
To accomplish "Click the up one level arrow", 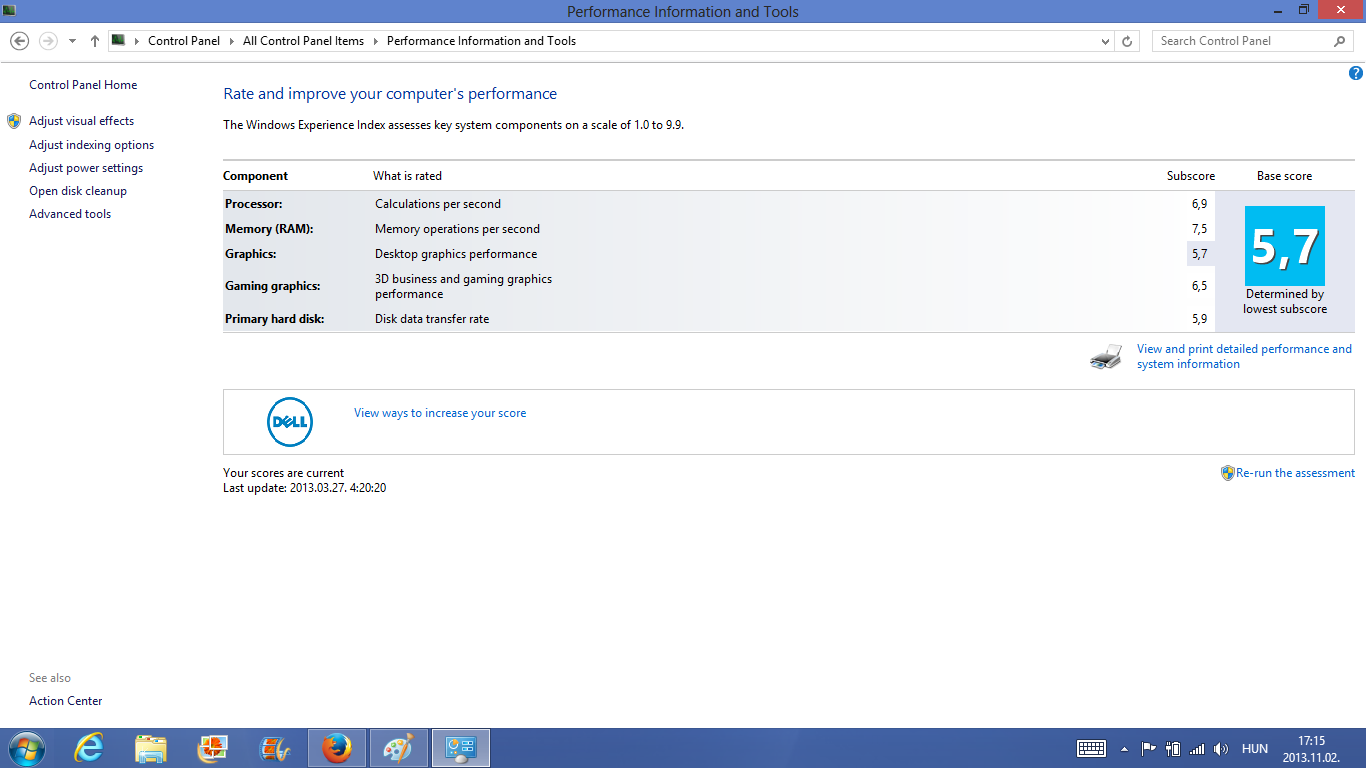I will (x=95, y=41).
